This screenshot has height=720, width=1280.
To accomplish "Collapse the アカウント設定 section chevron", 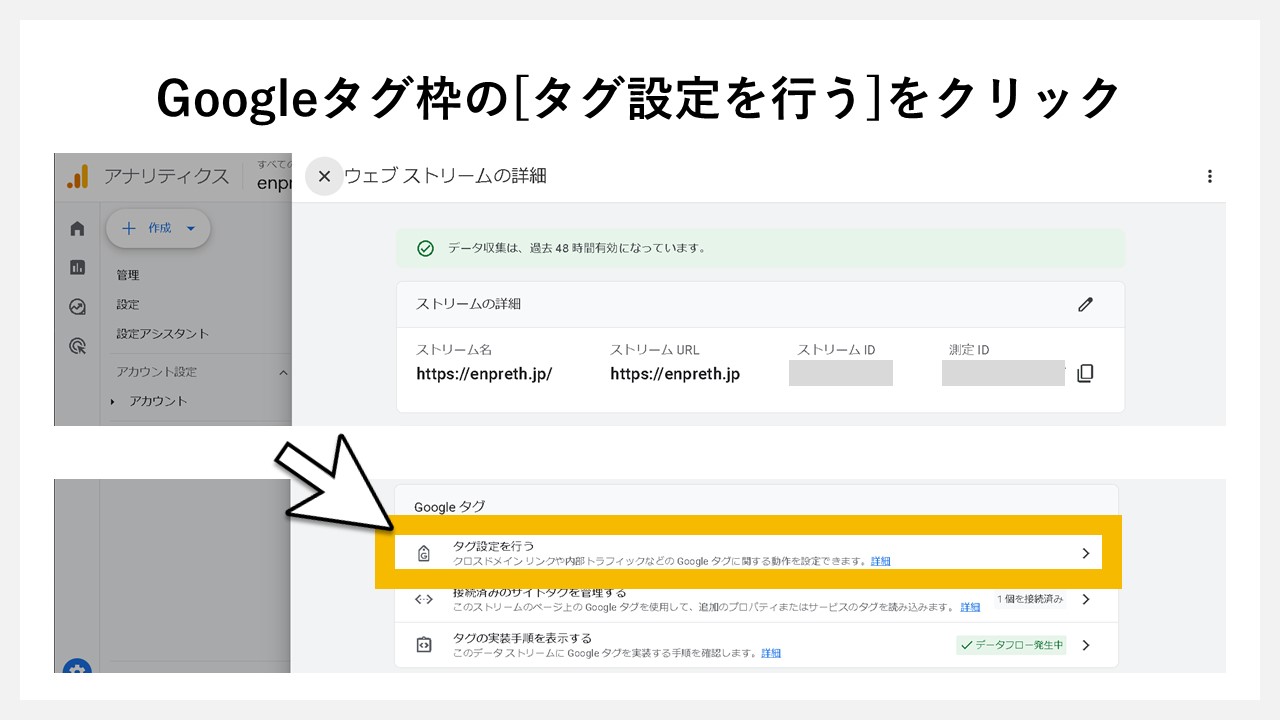I will click(x=281, y=372).
